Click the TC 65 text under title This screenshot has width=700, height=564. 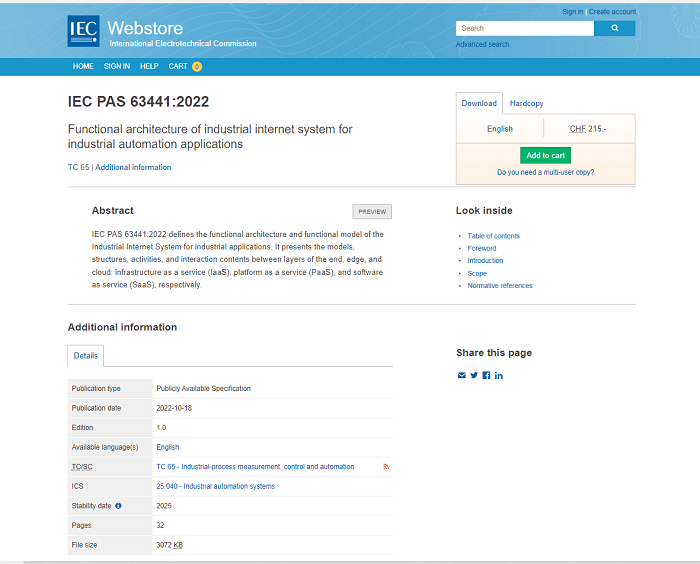tap(79, 167)
